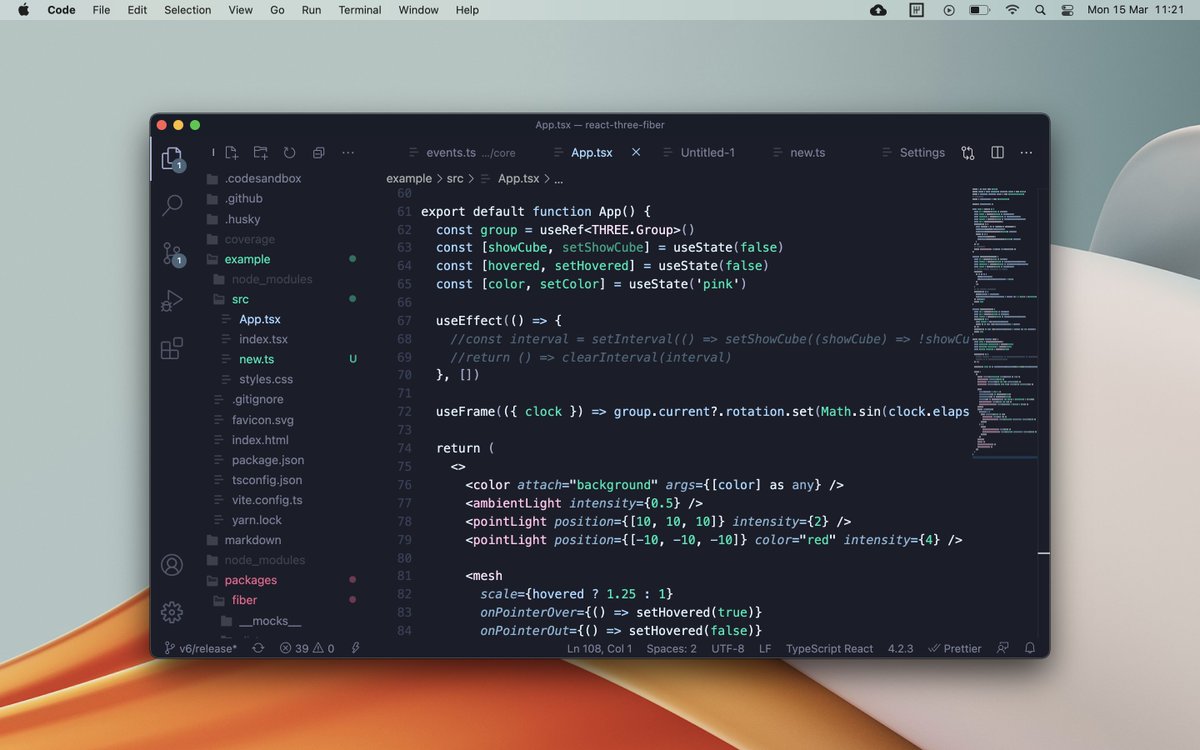Open changes compare icon in editor toolbar
Image resolution: width=1200 pixels, height=750 pixels.
968,153
